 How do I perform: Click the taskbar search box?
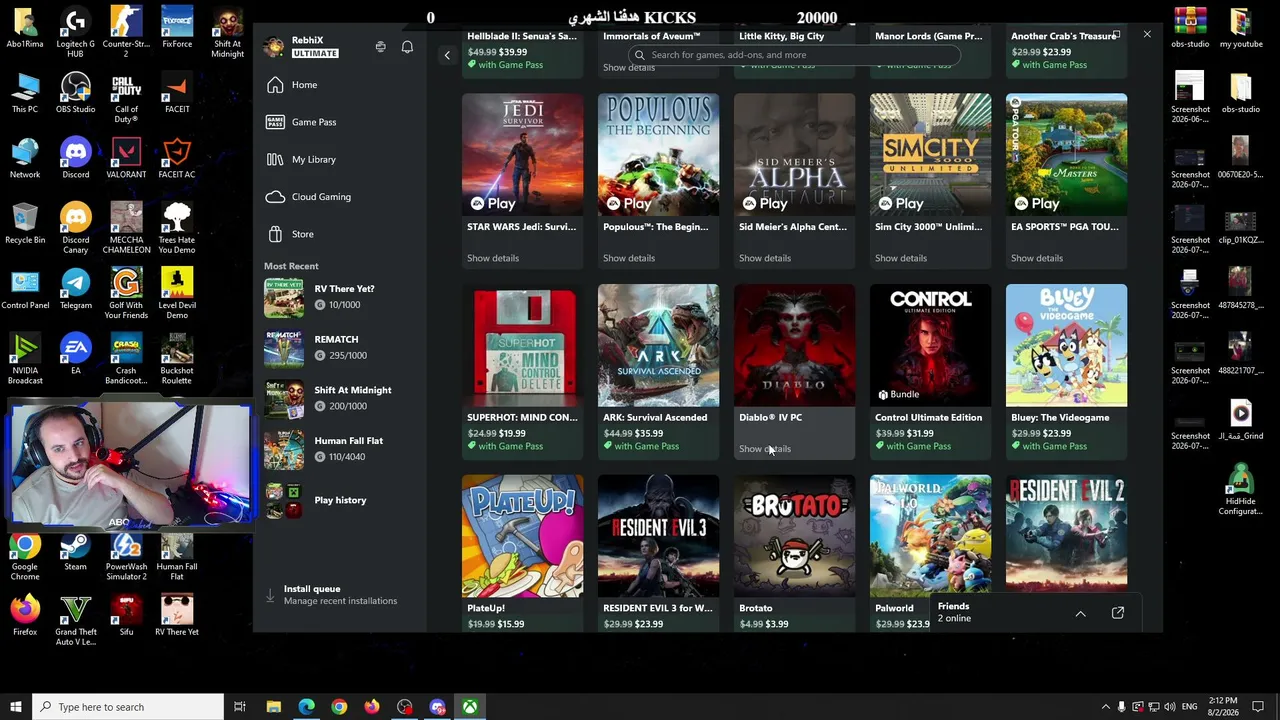pyautogui.click(x=128, y=707)
